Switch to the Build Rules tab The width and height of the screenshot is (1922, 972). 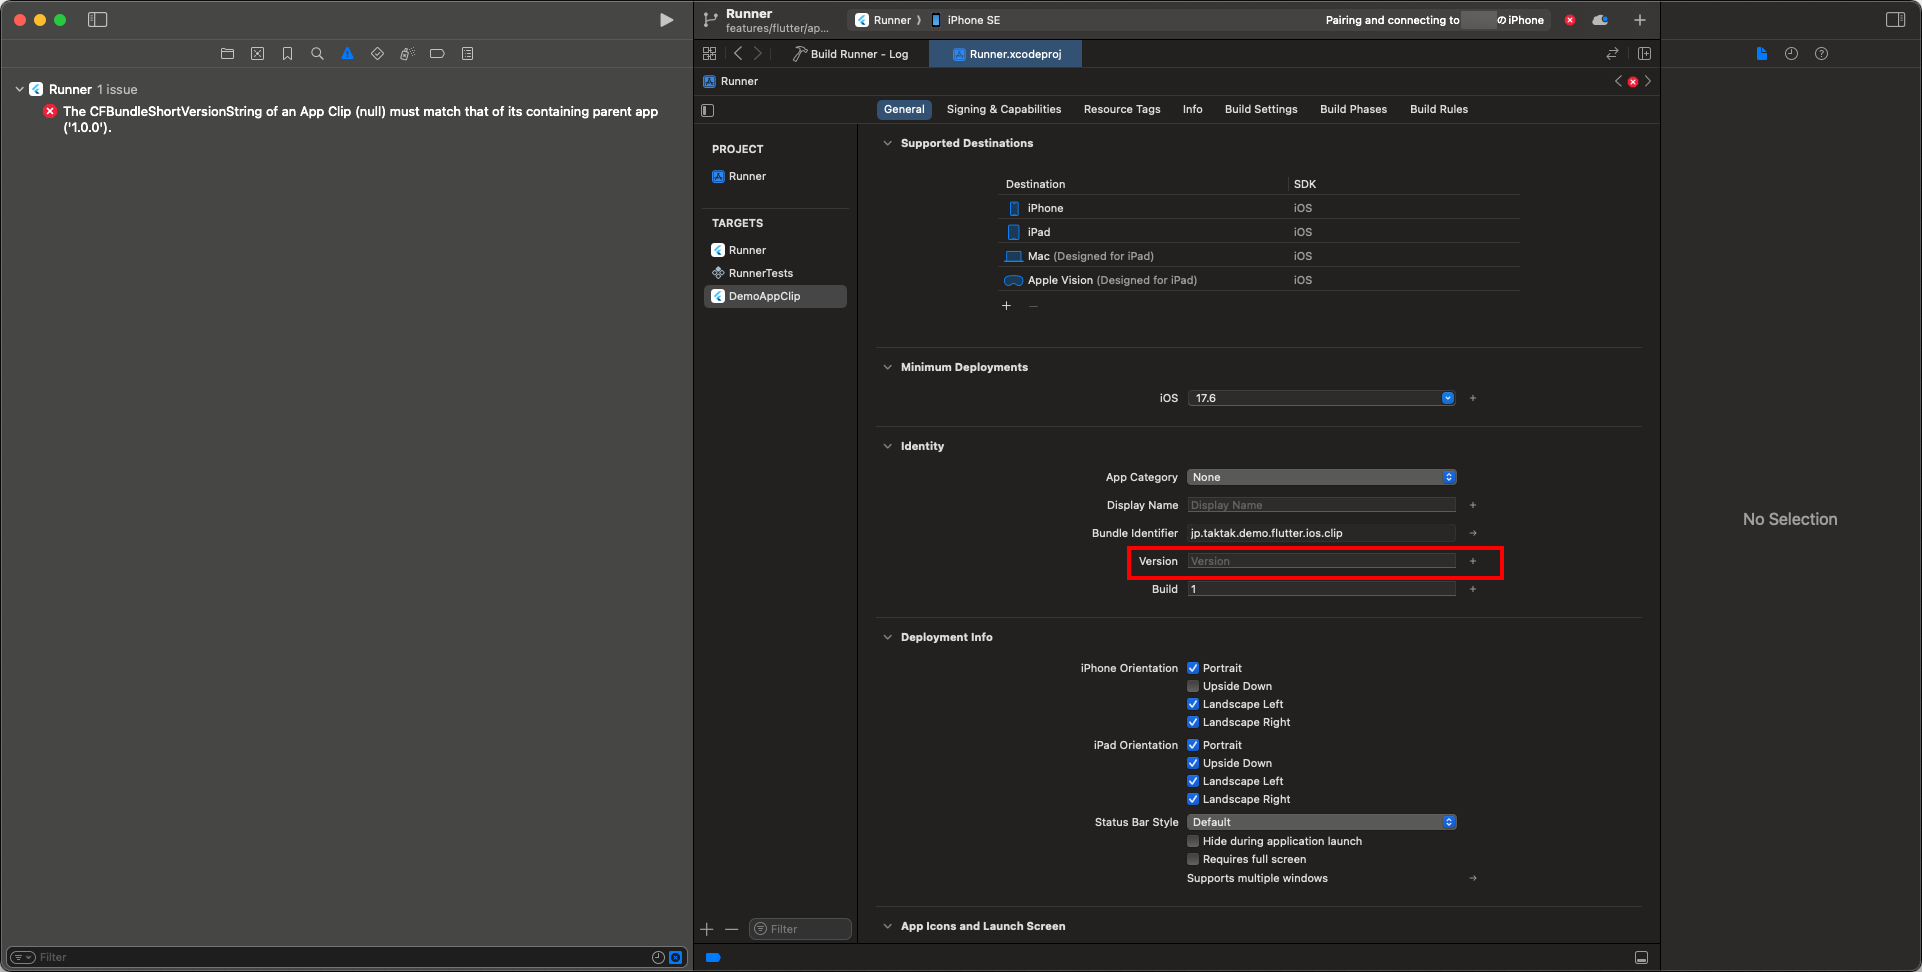(x=1439, y=109)
